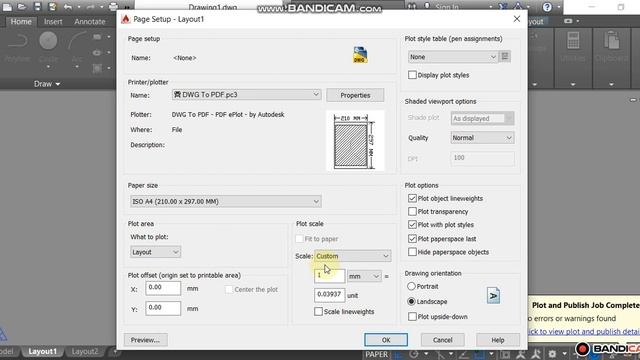
Task: Click the scale unit value field 0.03937
Action: coord(329,295)
